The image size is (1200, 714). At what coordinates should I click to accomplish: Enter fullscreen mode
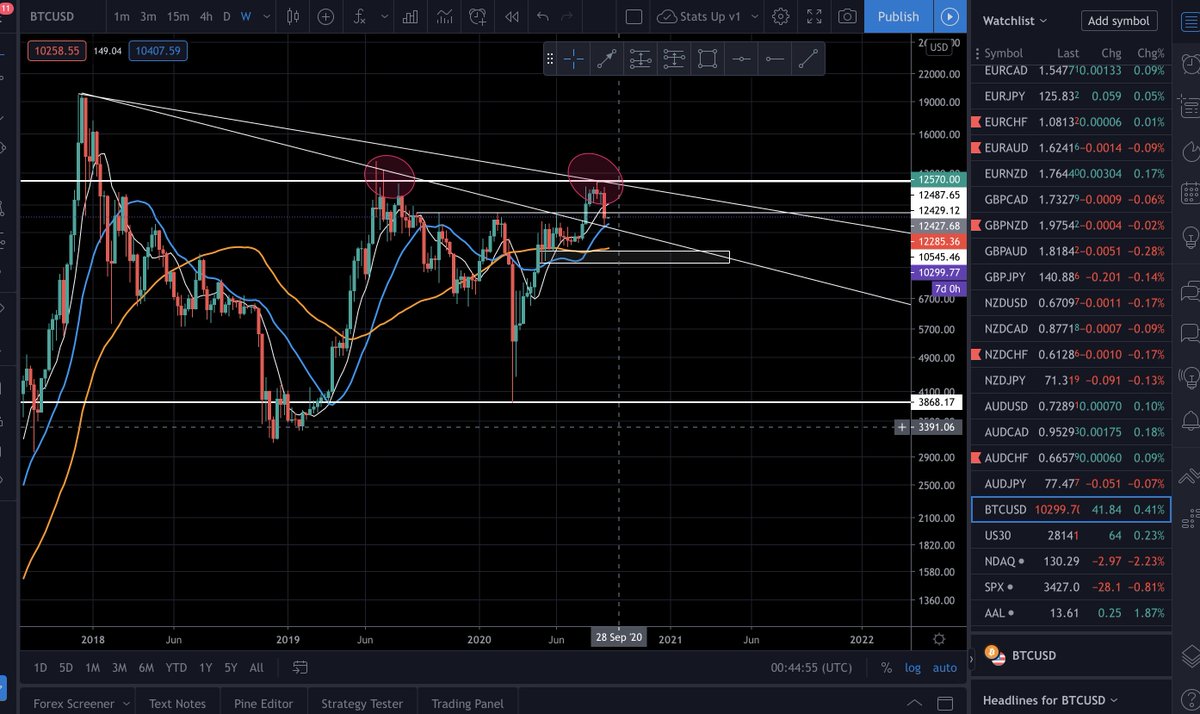(x=815, y=17)
